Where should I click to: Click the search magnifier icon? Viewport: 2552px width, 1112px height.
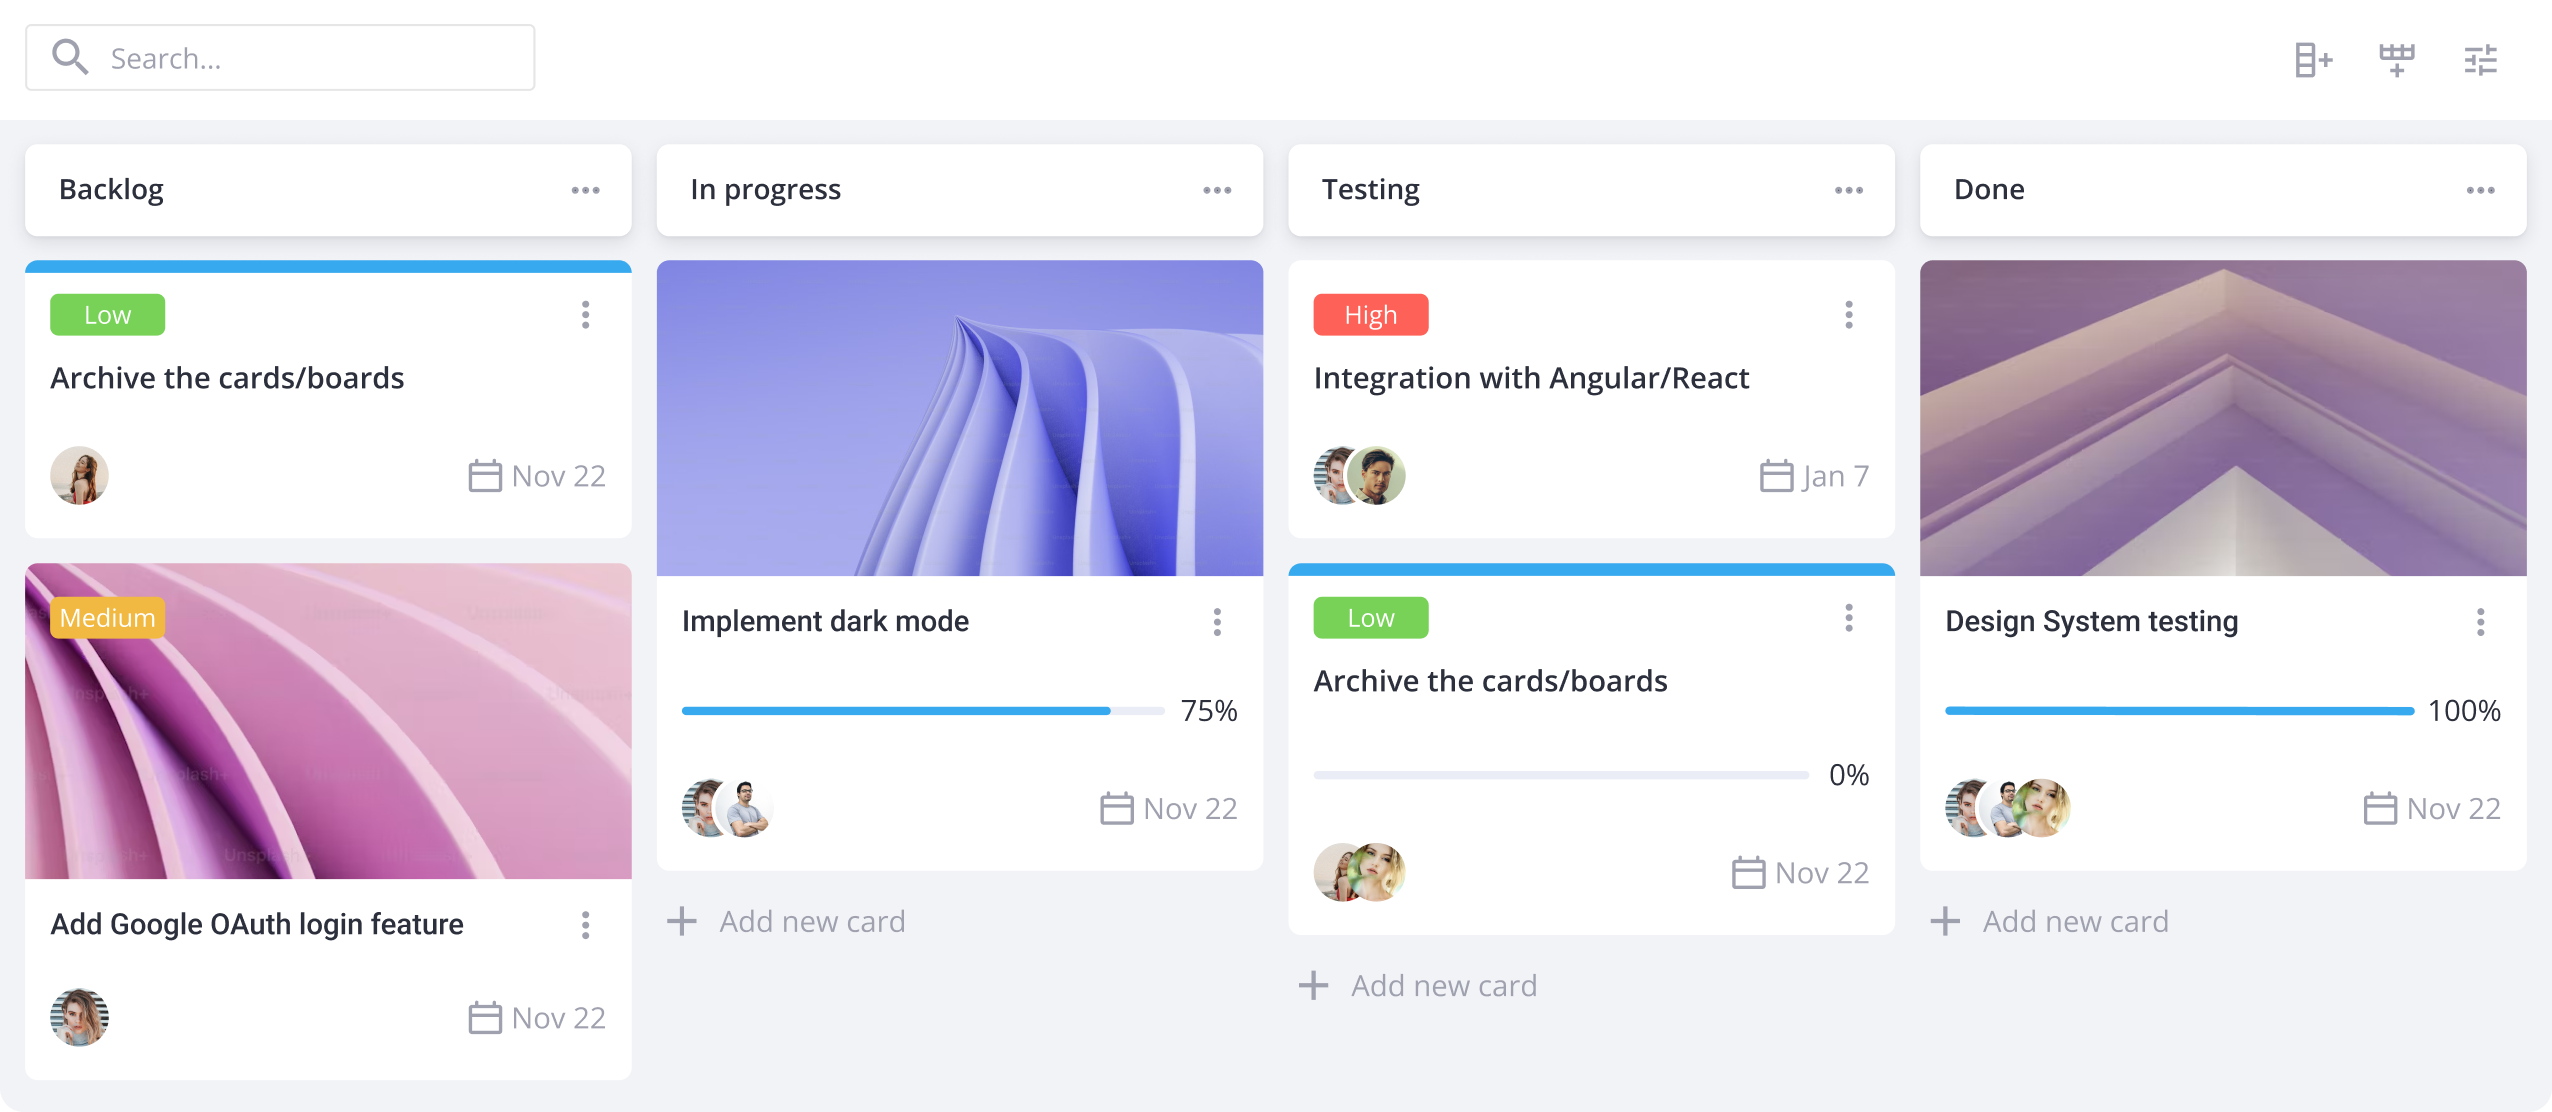point(70,57)
